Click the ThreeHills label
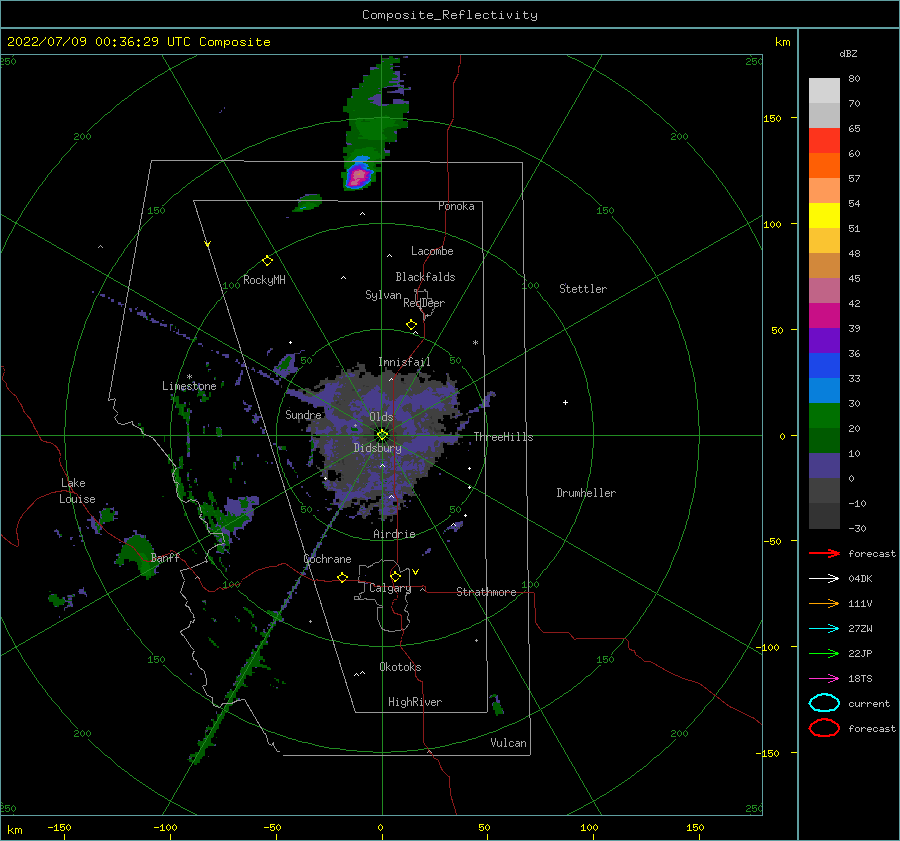The image size is (900, 841). pyautogui.click(x=503, y=437)
